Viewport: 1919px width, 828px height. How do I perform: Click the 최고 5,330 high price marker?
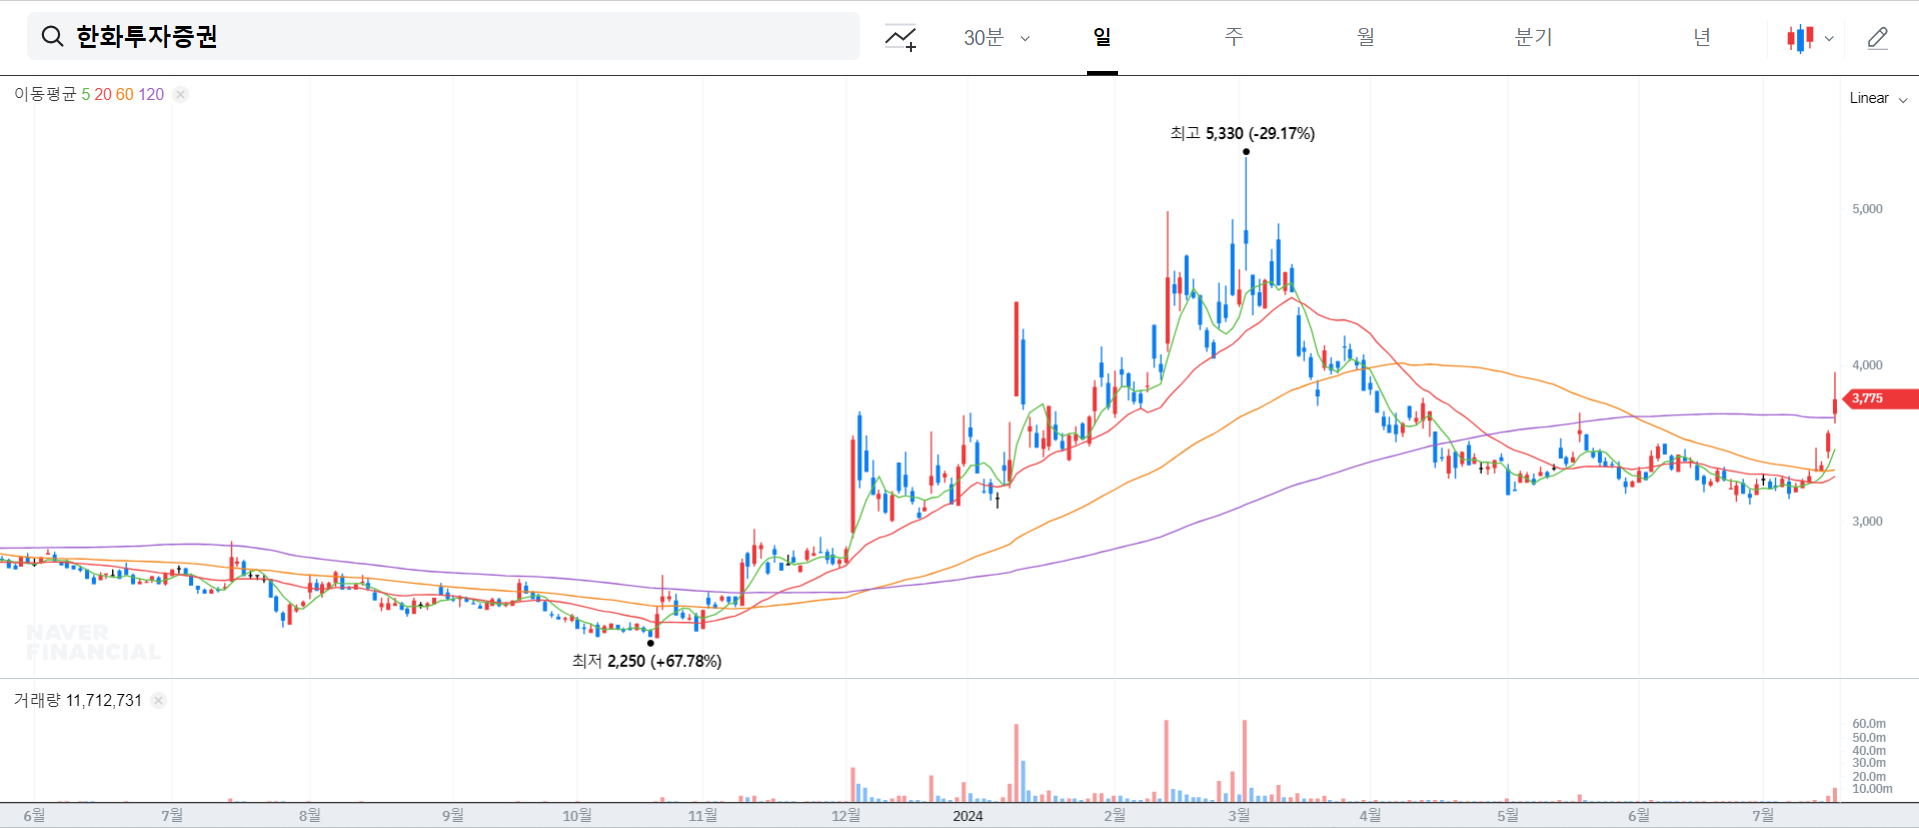coord(1242,133)
